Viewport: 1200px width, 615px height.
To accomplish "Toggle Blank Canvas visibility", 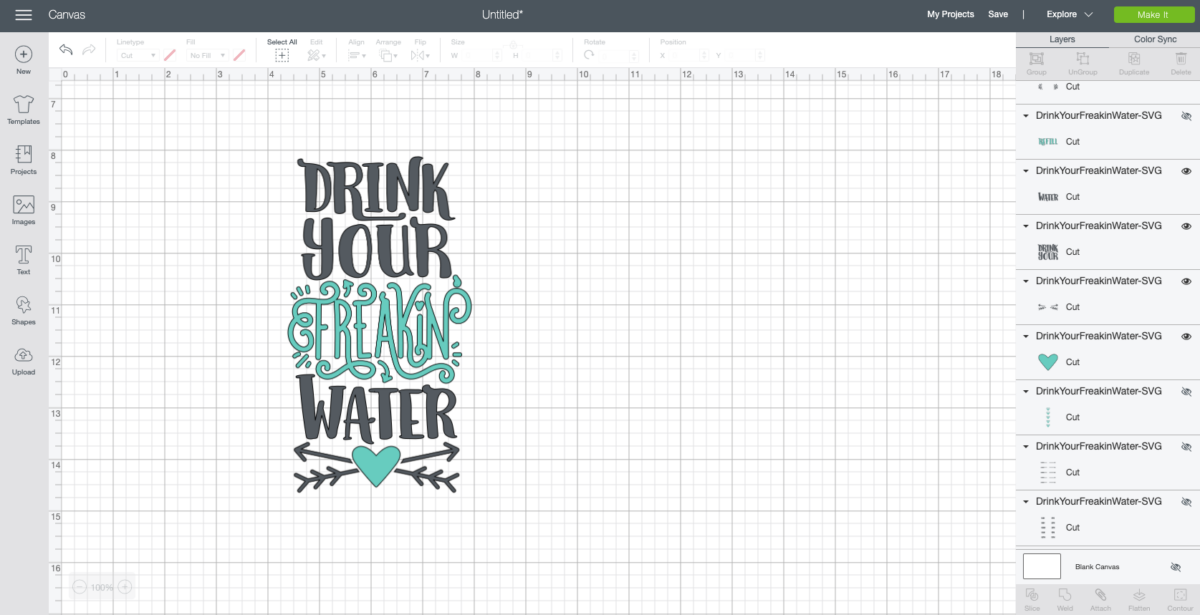I will click(x=1175, y=567).
